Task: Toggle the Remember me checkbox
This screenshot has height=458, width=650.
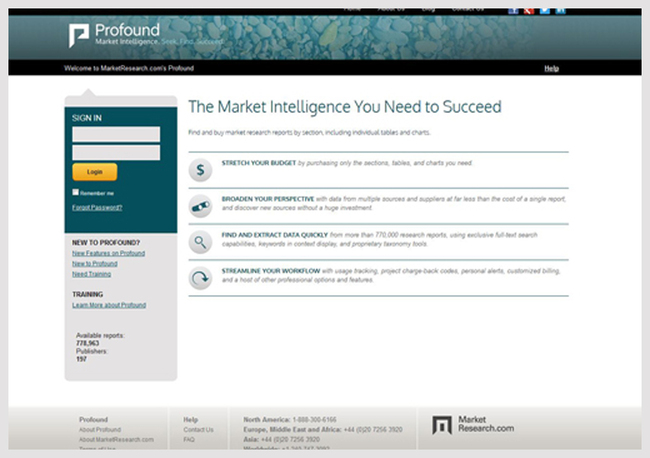Action: click(75, 192)
